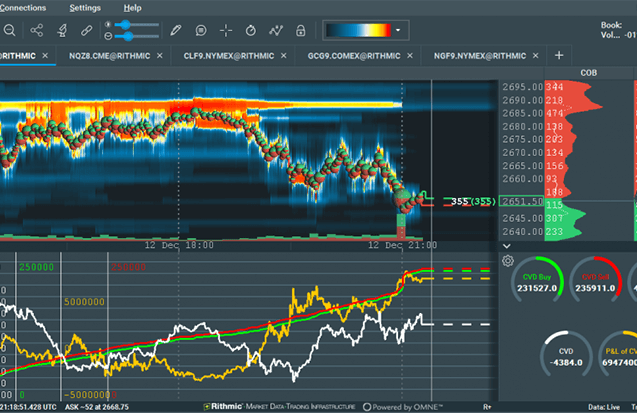Image resolution: width=637 pixels, height=413 pixels.
Task: Click the ASK ~52 at 2668.75 status
Action: tap(97, 407)
